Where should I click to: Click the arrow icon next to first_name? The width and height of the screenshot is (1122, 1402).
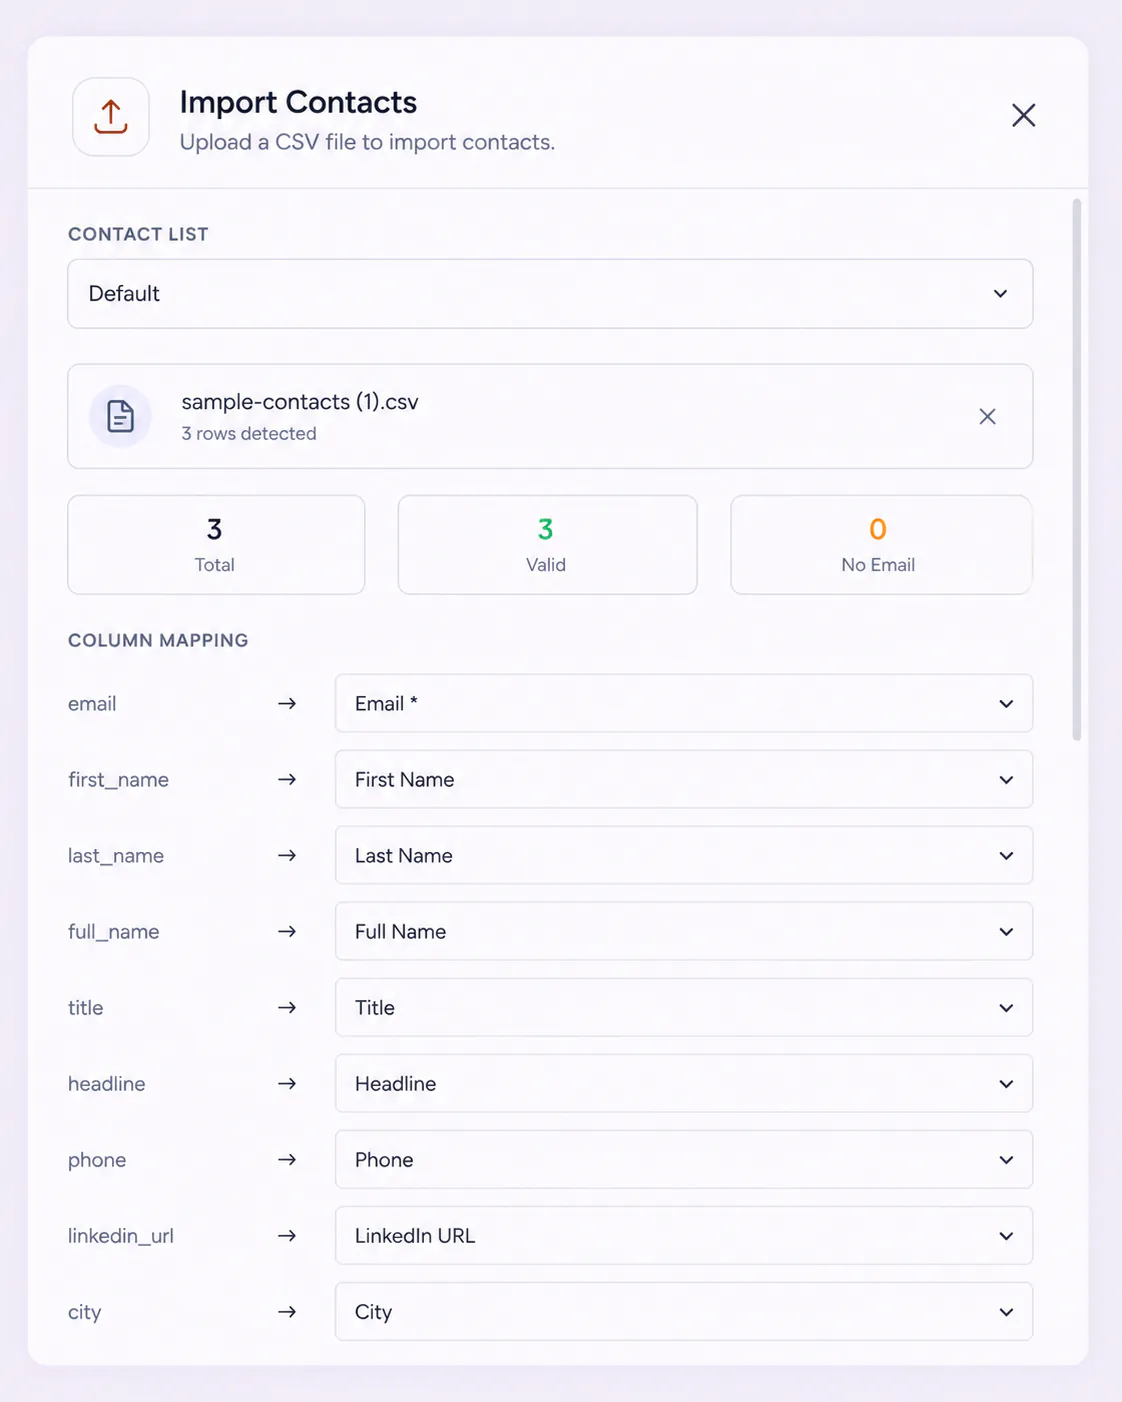287,780
